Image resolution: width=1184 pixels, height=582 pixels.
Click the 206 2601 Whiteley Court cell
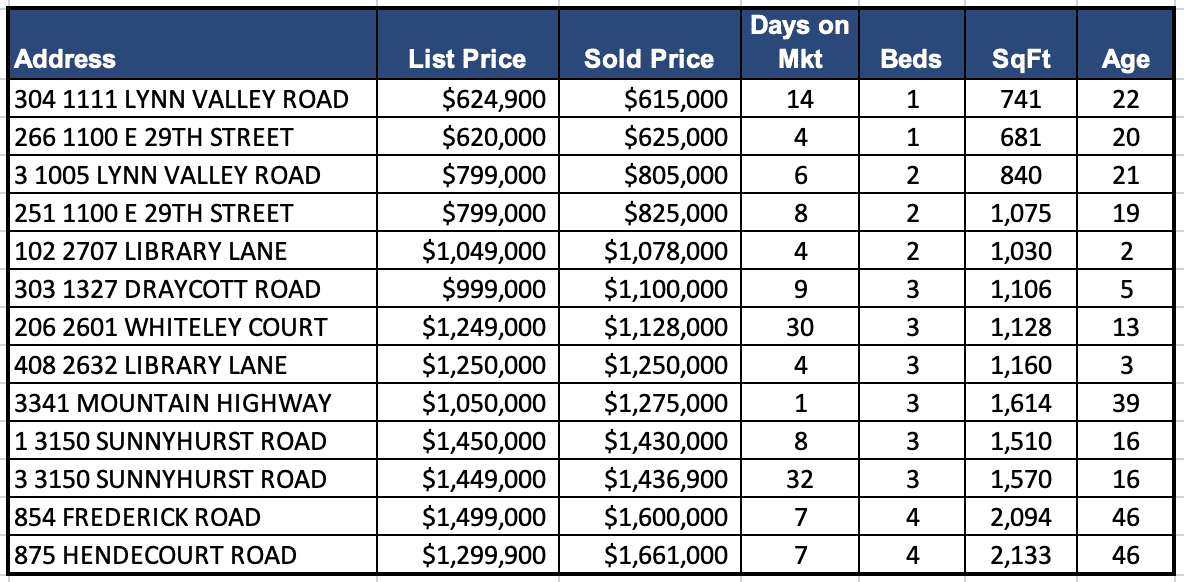coord(171,327)
